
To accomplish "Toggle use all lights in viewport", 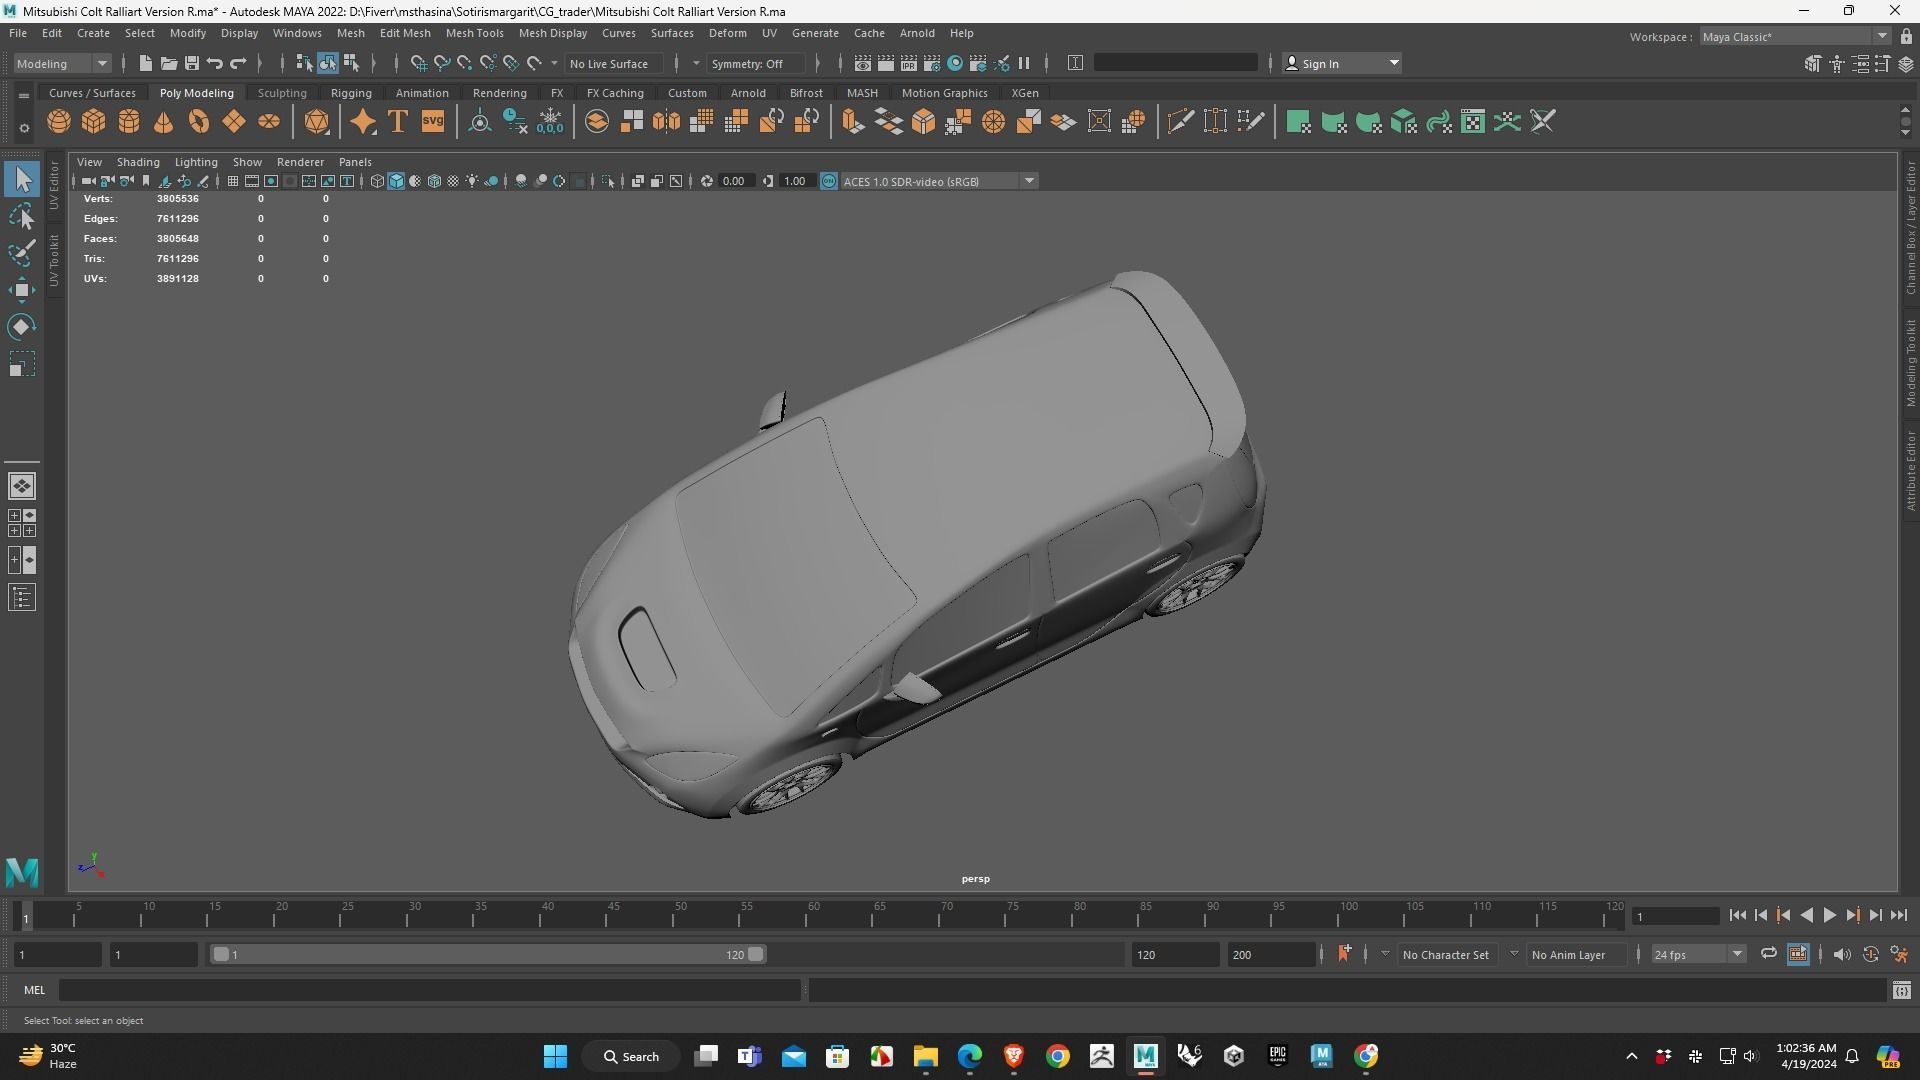I will 472,181.
